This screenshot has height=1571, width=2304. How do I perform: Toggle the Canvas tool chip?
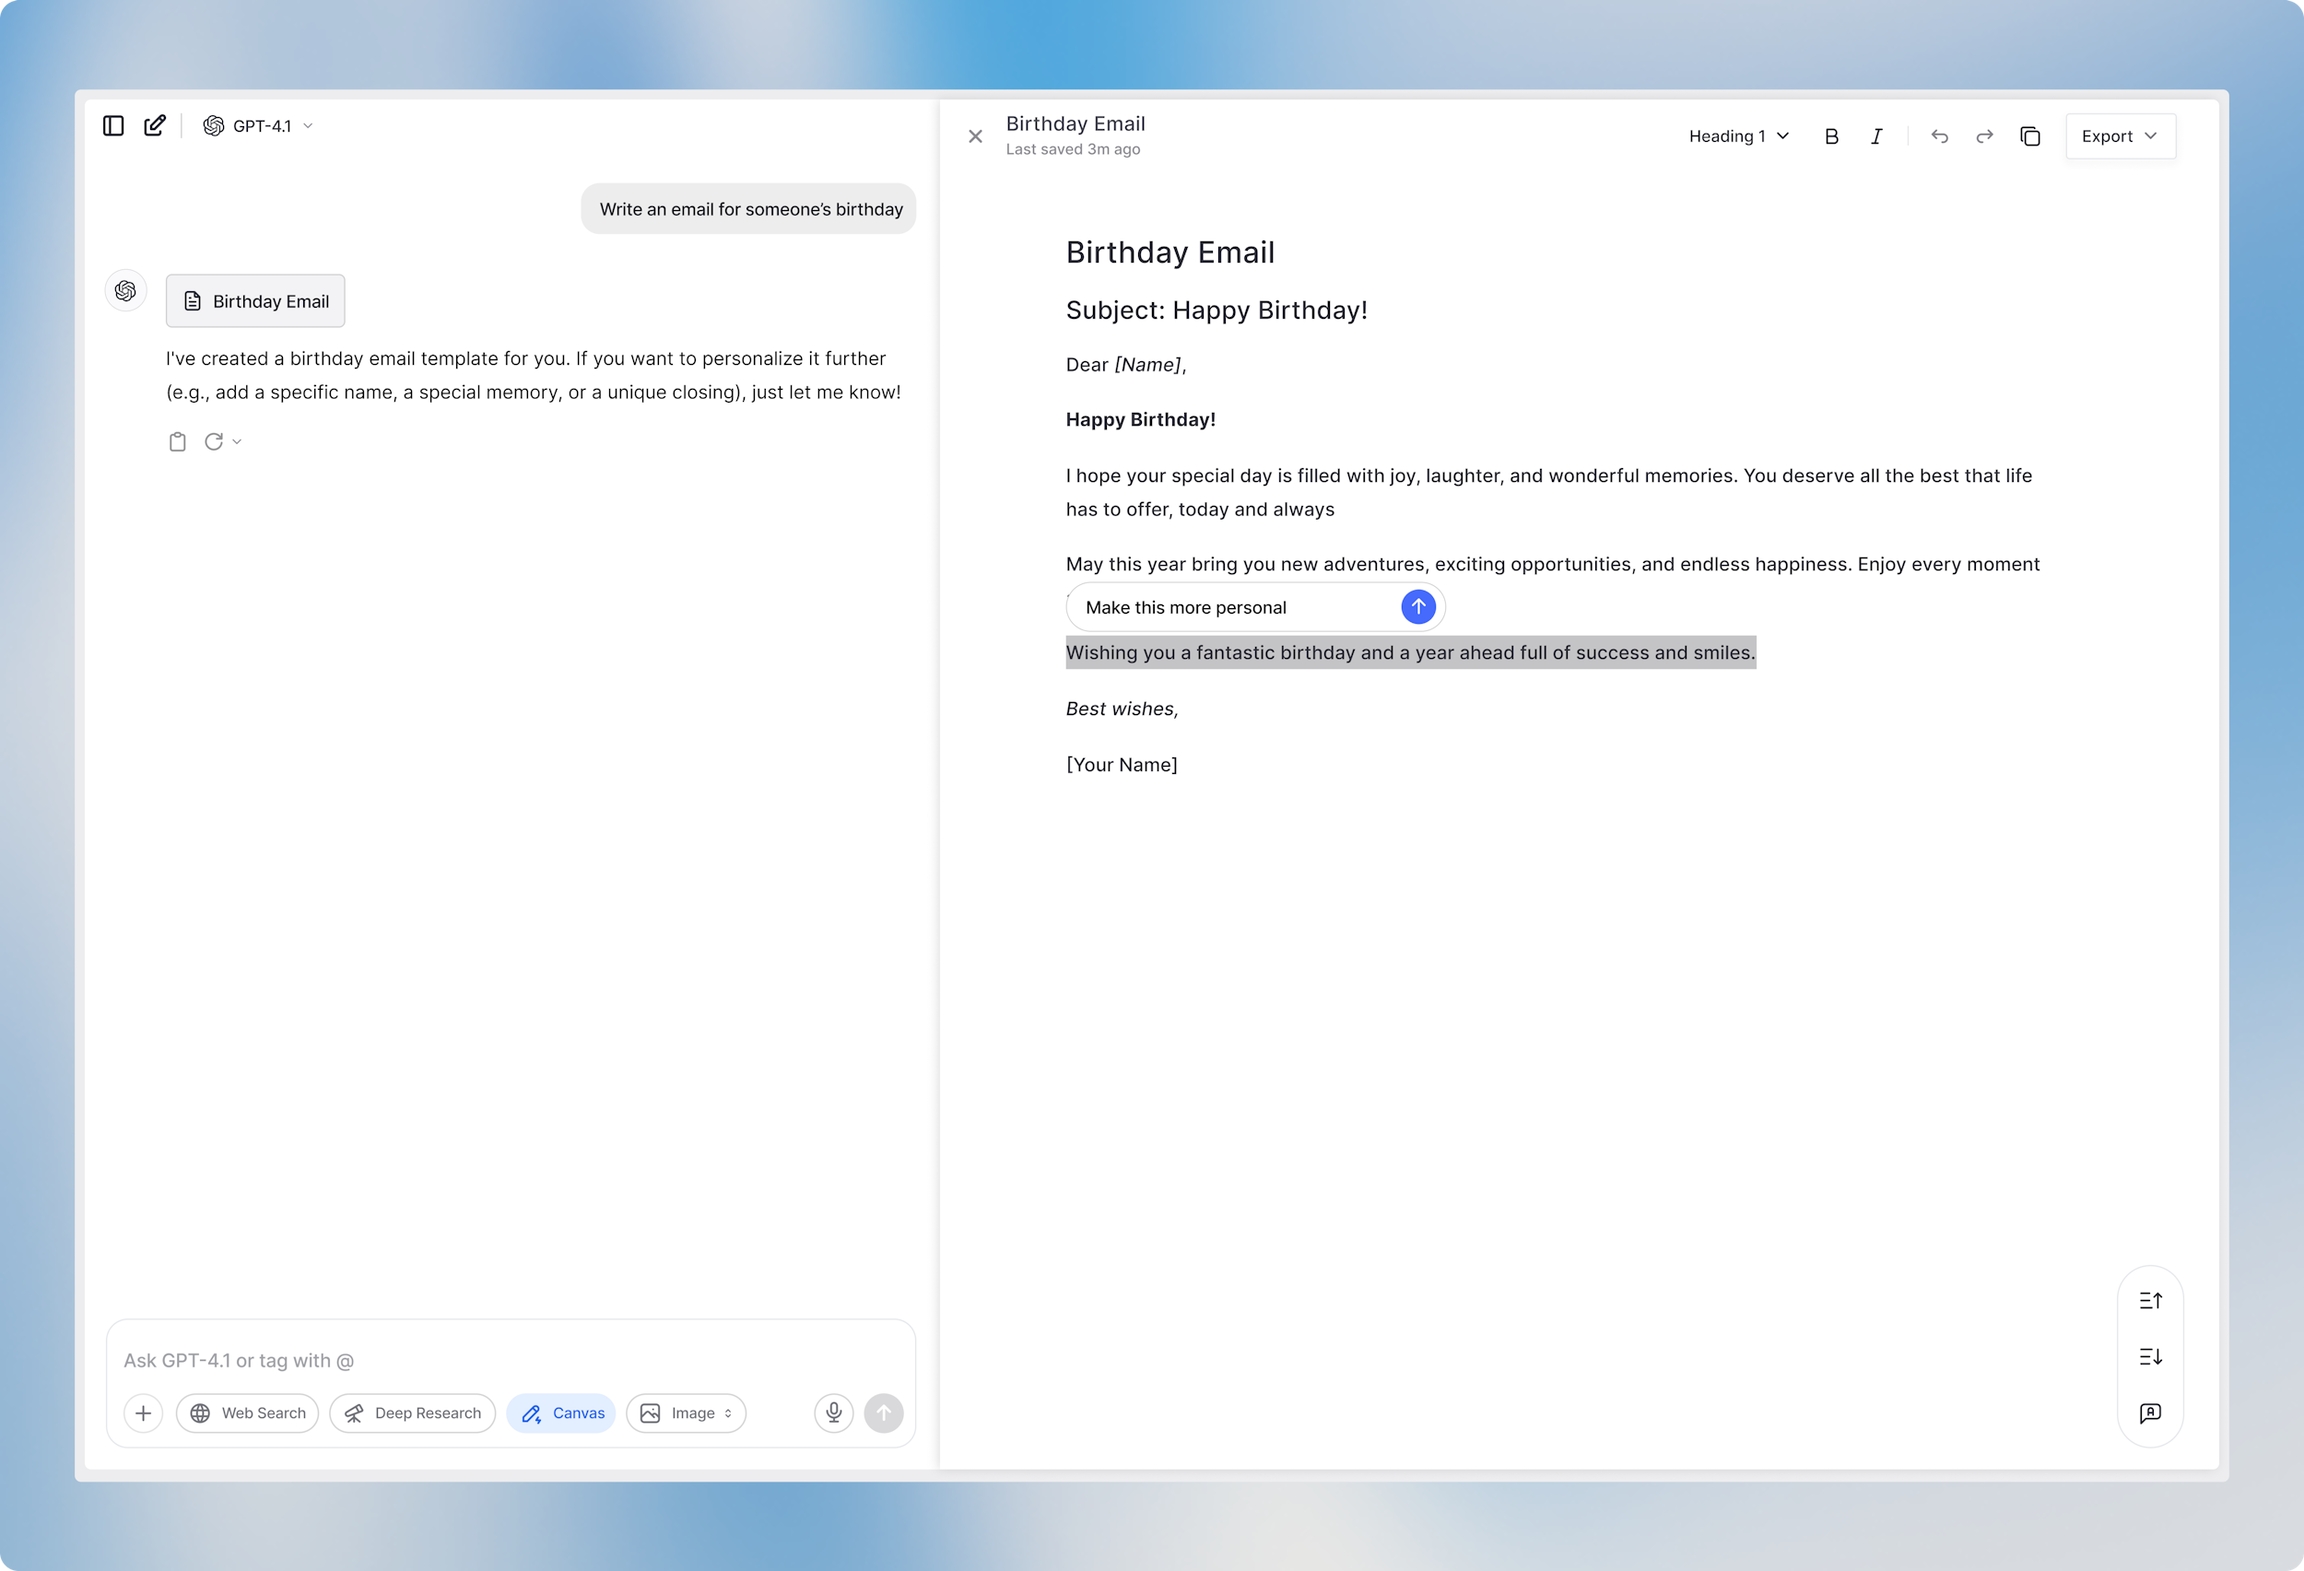tap(562, 1413)
